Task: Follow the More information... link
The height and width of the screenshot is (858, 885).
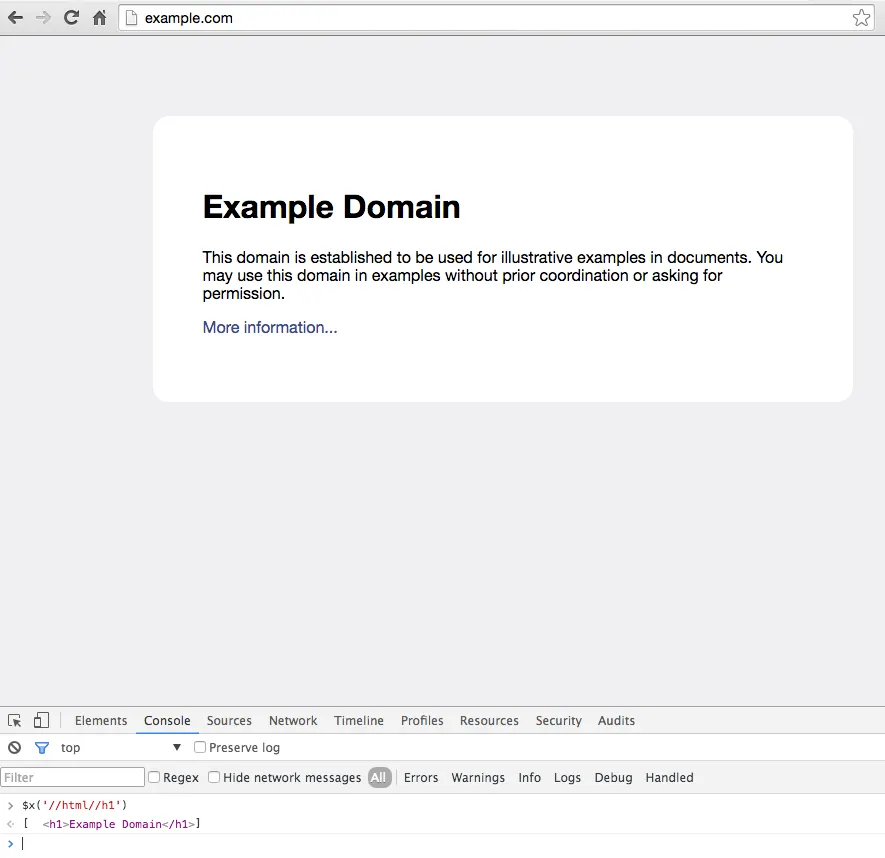Action: pos(270,327)
